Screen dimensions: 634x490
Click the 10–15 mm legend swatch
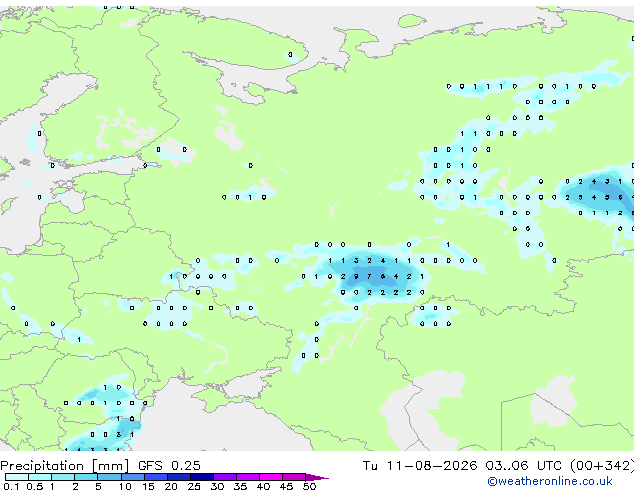[132, 477]
